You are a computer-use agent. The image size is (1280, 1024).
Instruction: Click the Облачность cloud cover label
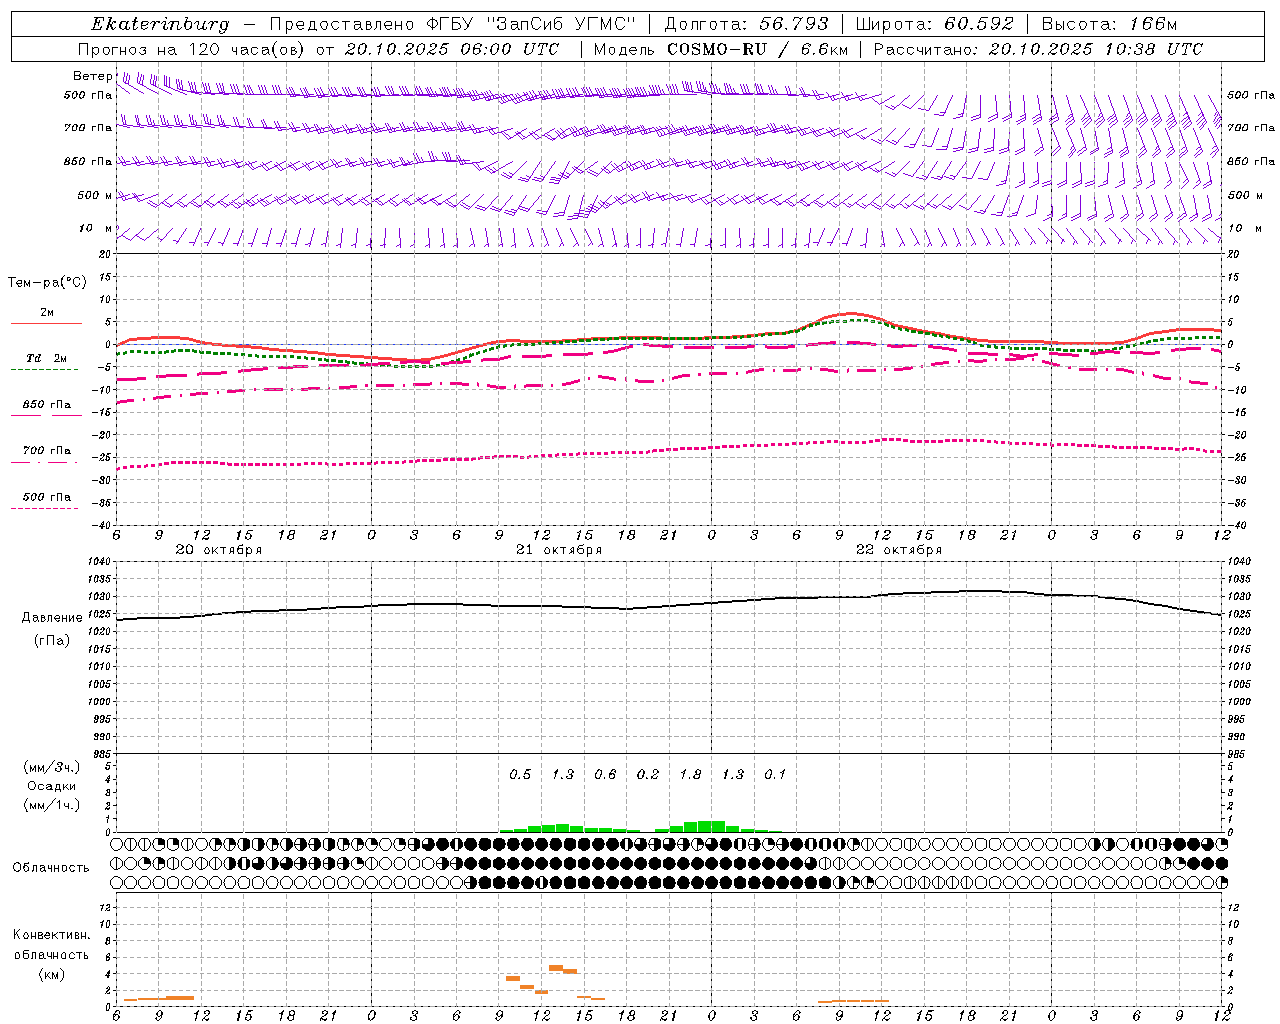point(51,867)
